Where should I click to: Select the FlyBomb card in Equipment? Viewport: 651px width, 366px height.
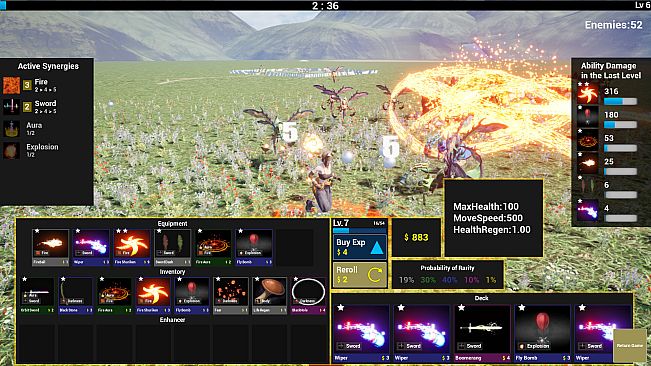tap(254, 247)
